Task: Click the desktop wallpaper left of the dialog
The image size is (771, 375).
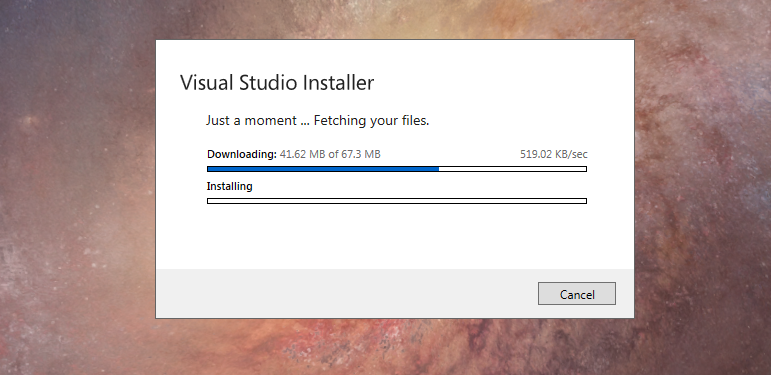Action: point(78,187)
